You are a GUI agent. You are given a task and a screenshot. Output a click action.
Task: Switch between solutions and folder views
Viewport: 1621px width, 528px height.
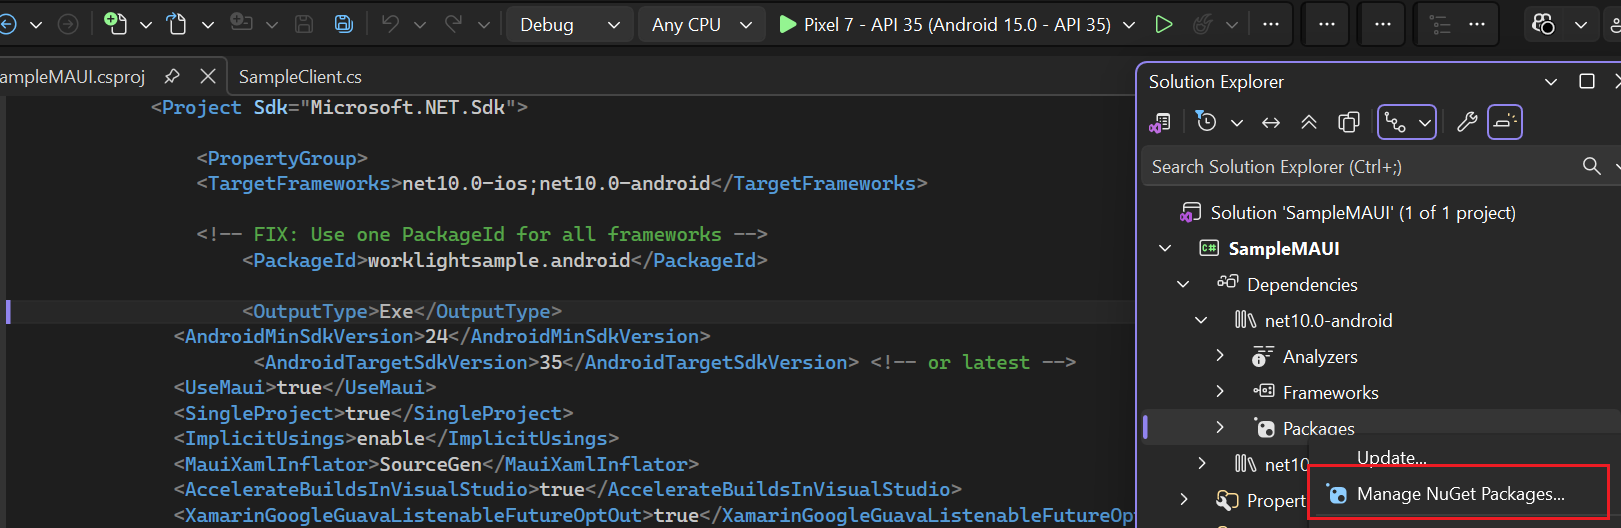(1160, 122)
